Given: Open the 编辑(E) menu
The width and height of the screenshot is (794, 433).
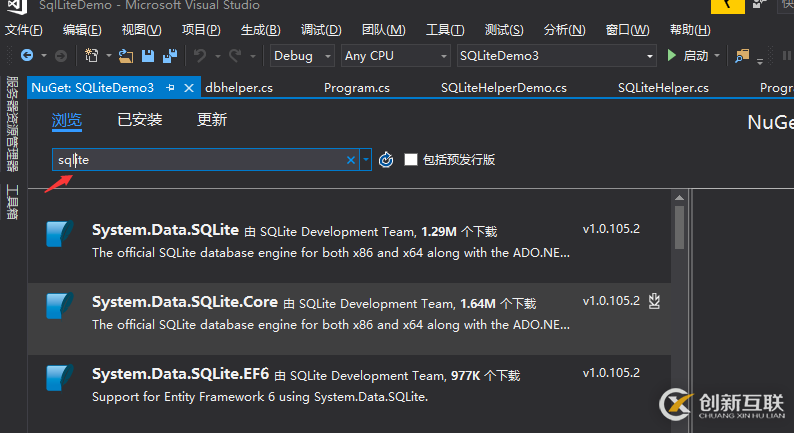Looking at the screenshot, I should [82, 30].
